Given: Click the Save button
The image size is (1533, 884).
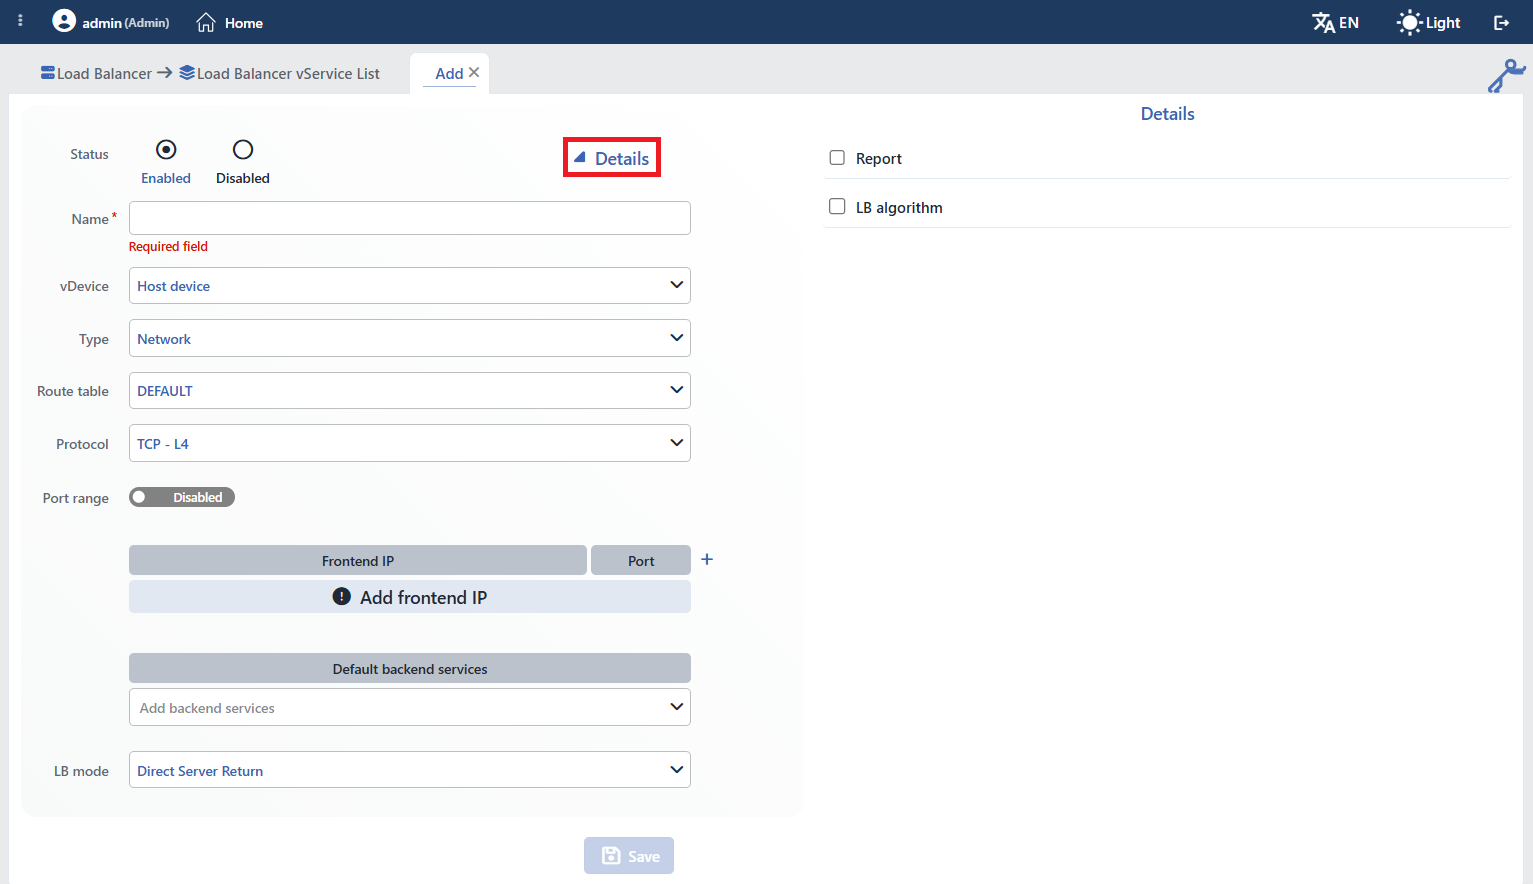Looking at the screenshot, I should 629,856.
